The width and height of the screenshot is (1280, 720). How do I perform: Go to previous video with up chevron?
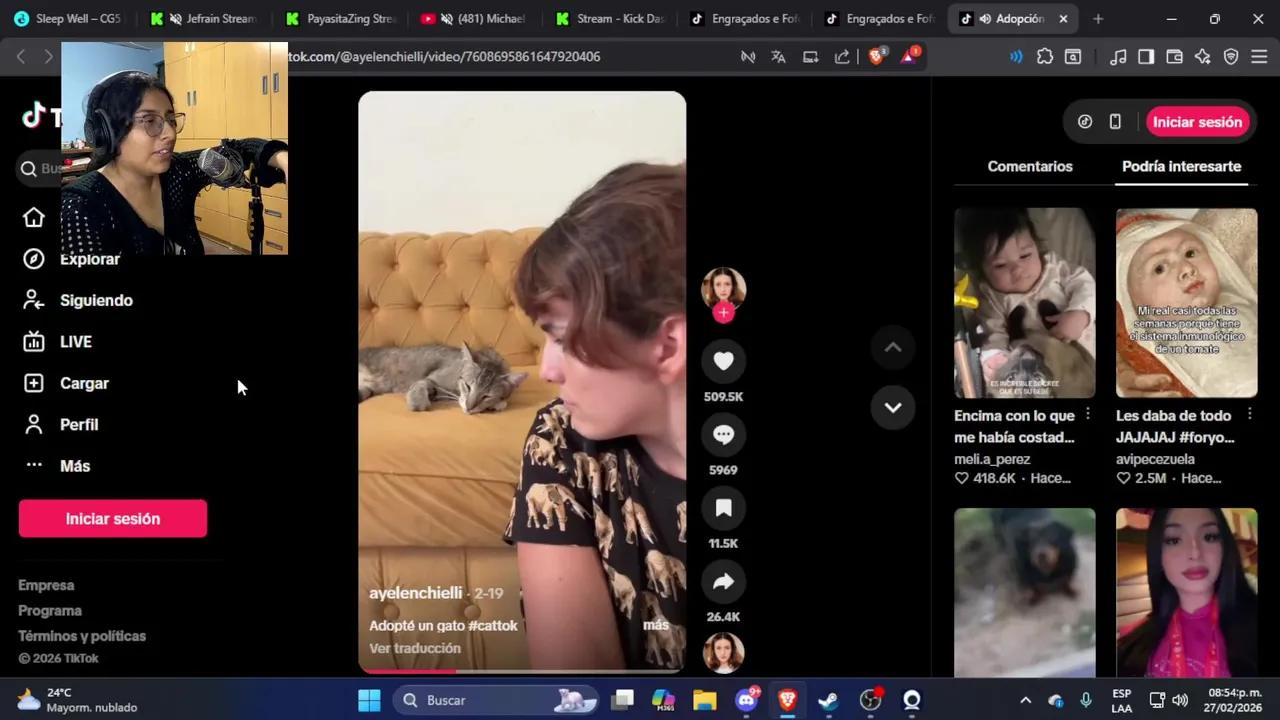(893, 347)
